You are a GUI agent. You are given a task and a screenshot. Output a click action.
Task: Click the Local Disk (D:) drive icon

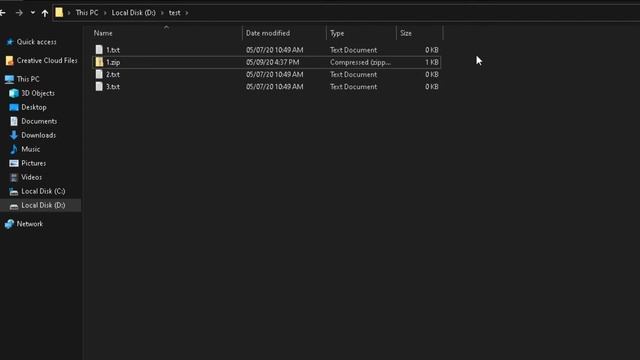[14, 206]
